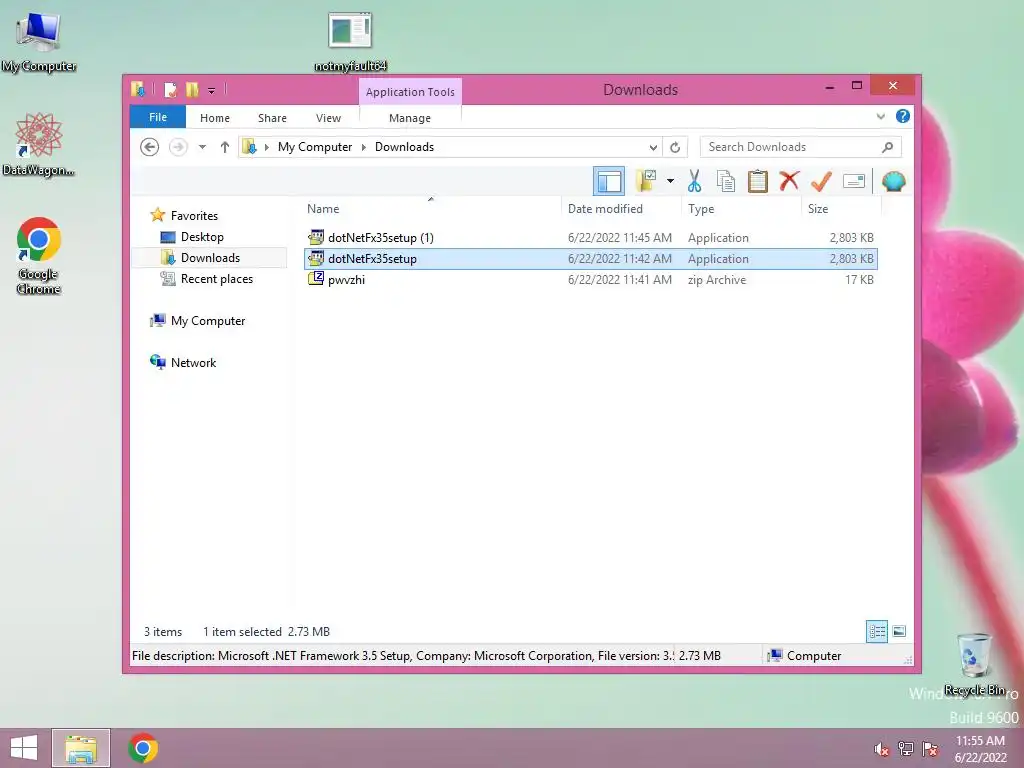Click the quick access New Folder icon
This screenshot has height=768, width=1024.
(192, 89)
